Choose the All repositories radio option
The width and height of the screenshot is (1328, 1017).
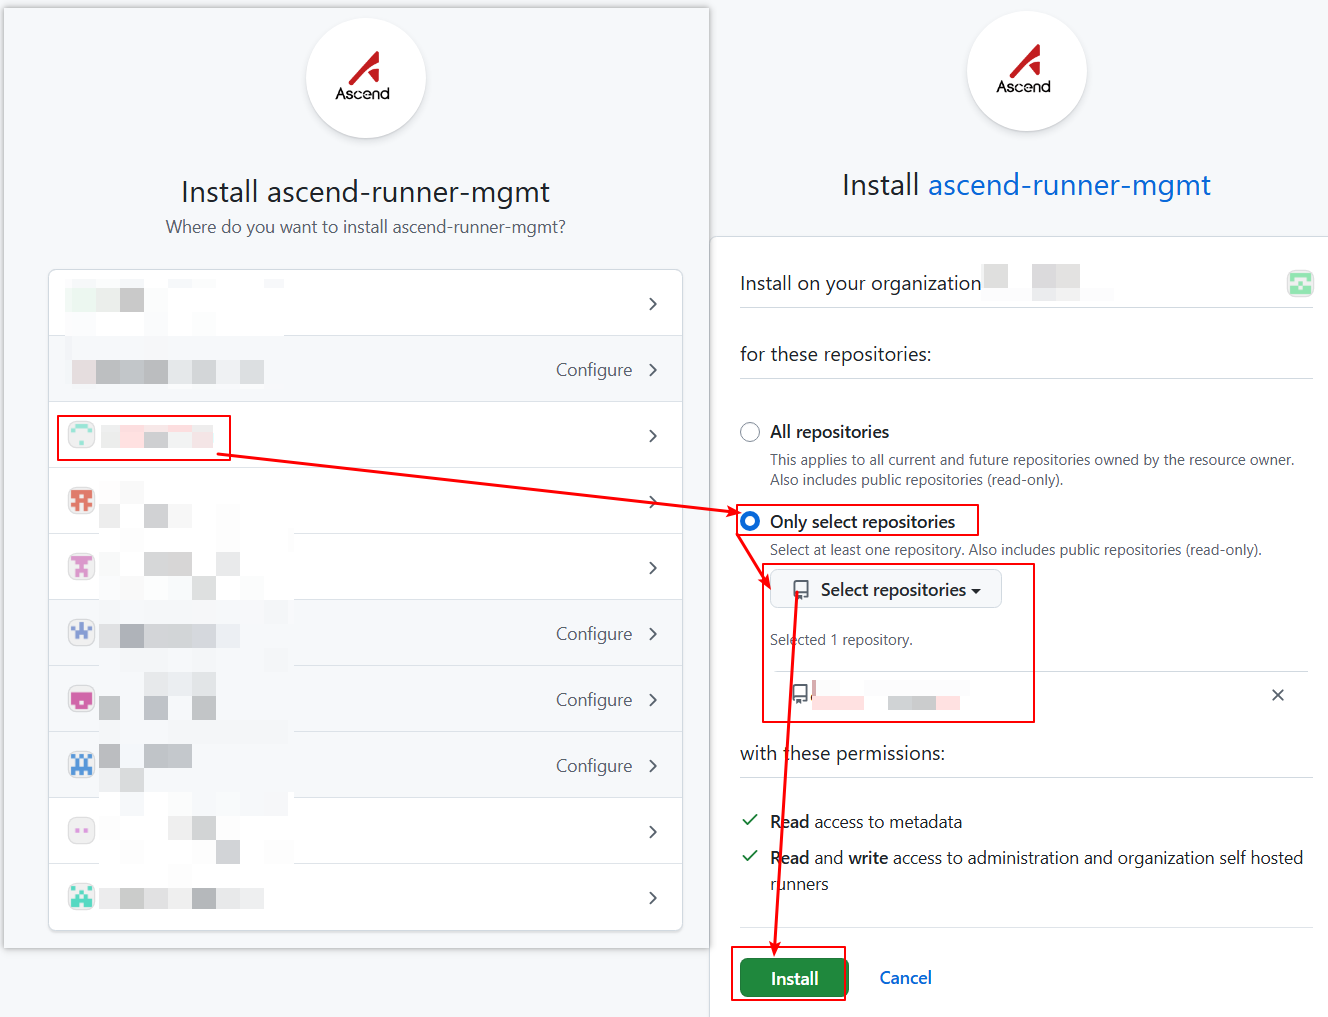[750, 432]
